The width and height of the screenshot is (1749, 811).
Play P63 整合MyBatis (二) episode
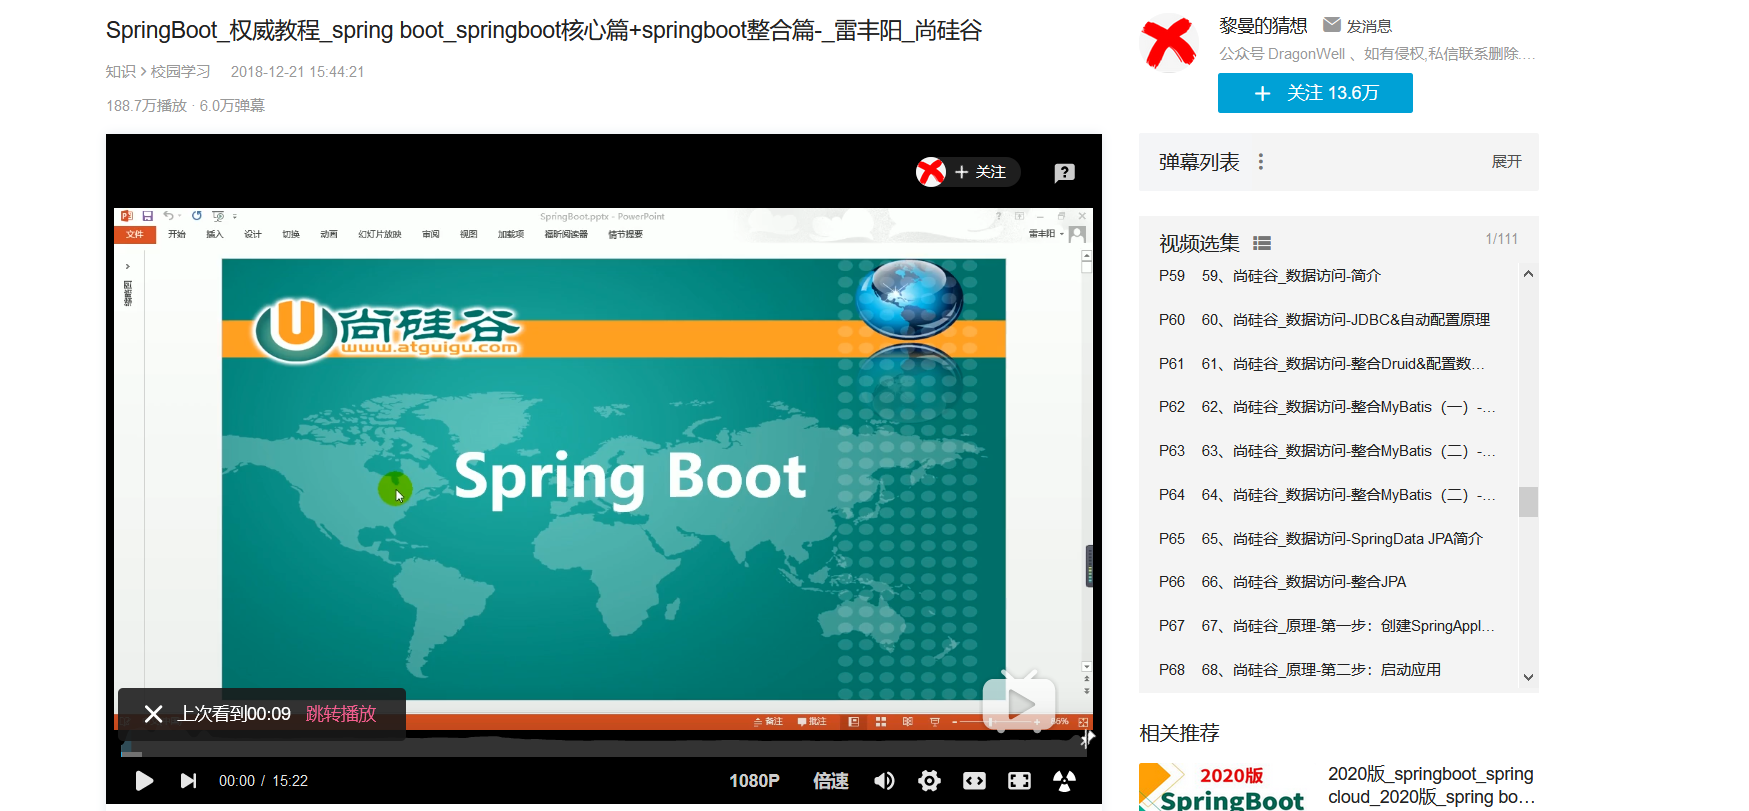point(1328,451)
